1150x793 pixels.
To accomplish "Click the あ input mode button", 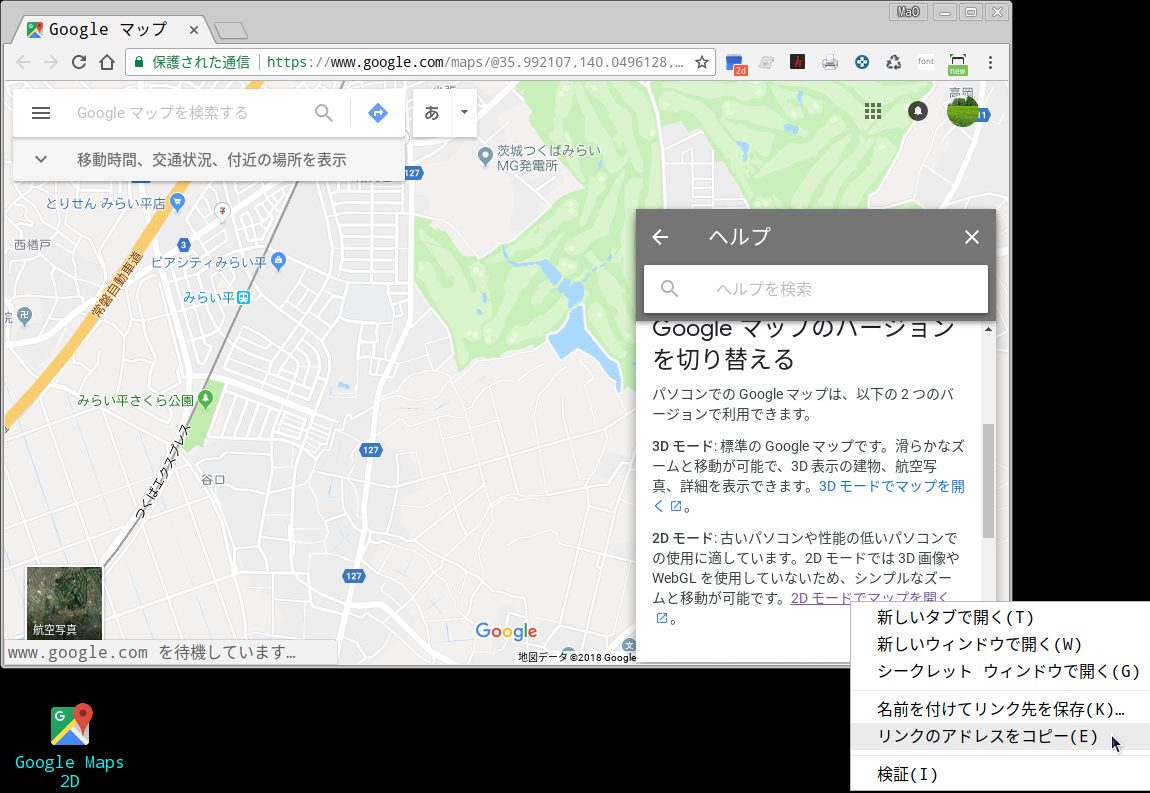I will (x=432, y=112).
